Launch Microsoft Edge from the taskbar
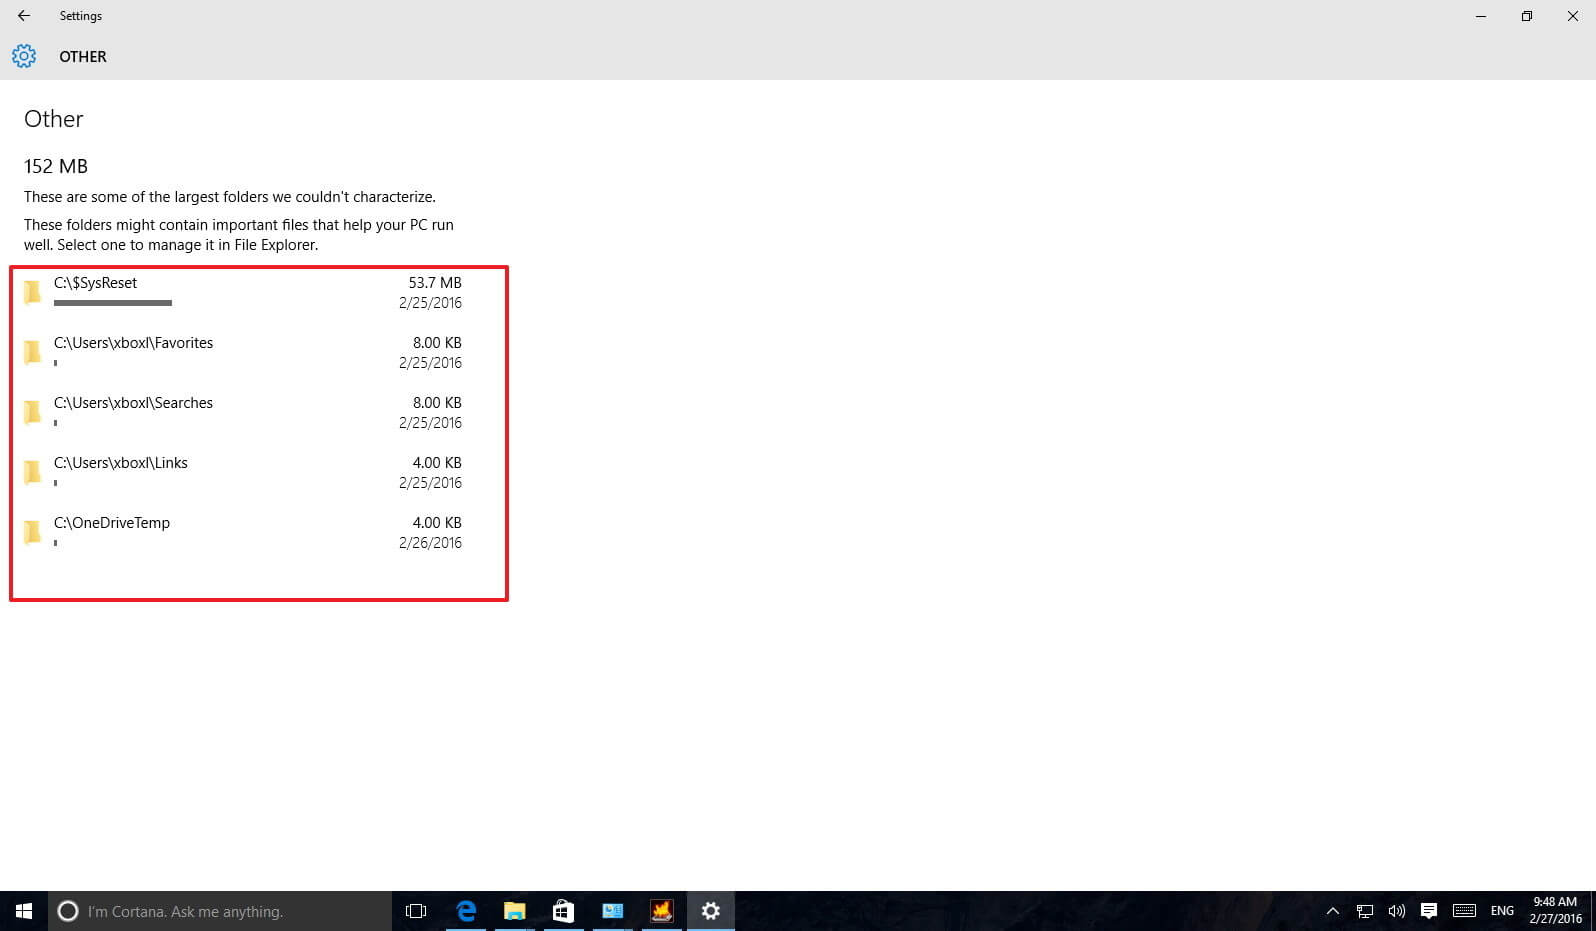Image resolution: width=1596 pixels, height=931 pixels. [466, 911]
